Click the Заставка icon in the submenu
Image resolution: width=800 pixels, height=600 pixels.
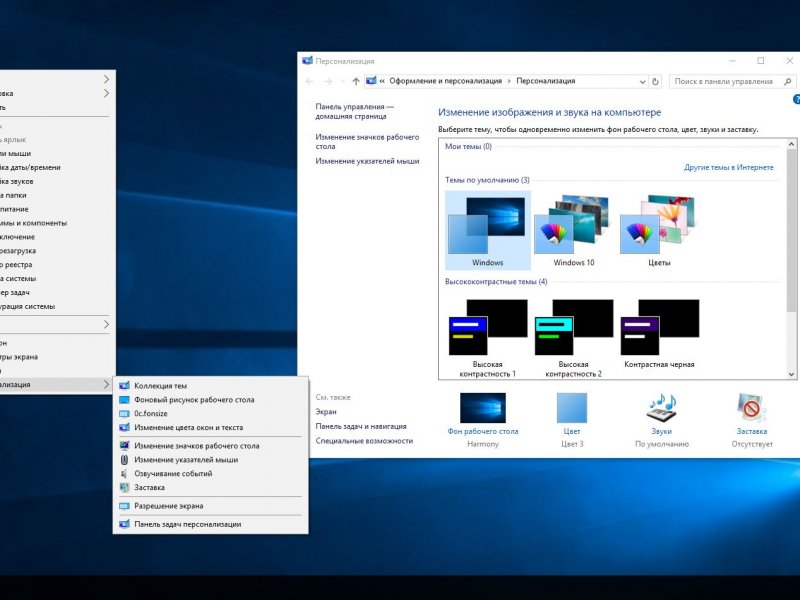124,487
